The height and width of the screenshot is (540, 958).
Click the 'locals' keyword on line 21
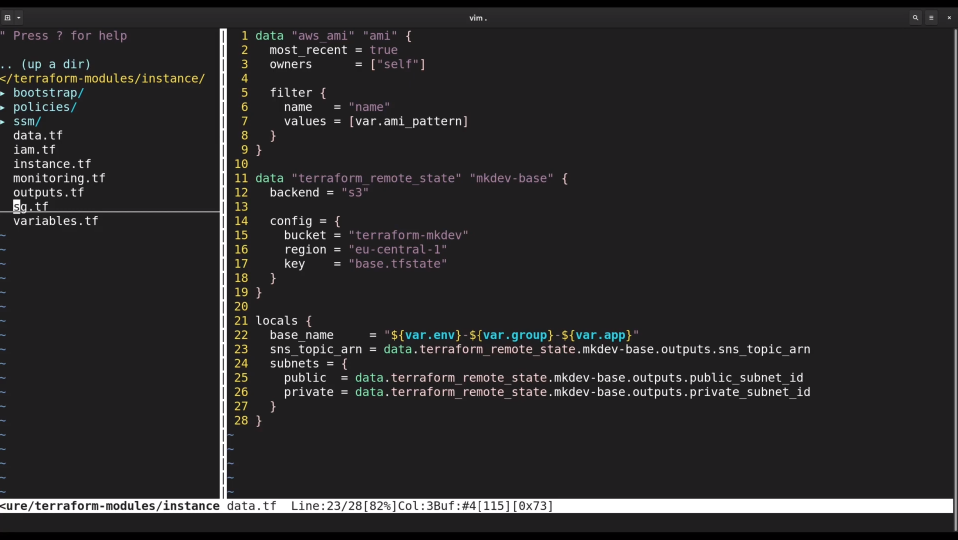(x=277, y=321)
